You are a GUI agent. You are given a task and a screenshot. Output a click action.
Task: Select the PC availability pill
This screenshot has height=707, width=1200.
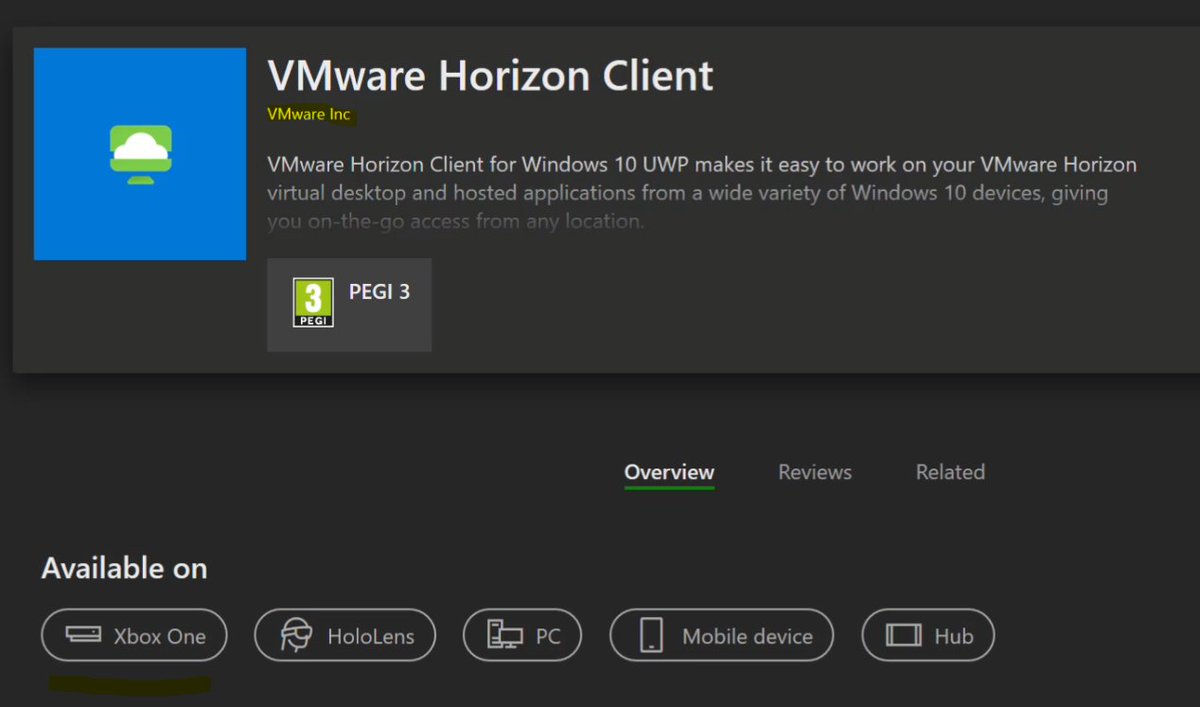point(522,635)
